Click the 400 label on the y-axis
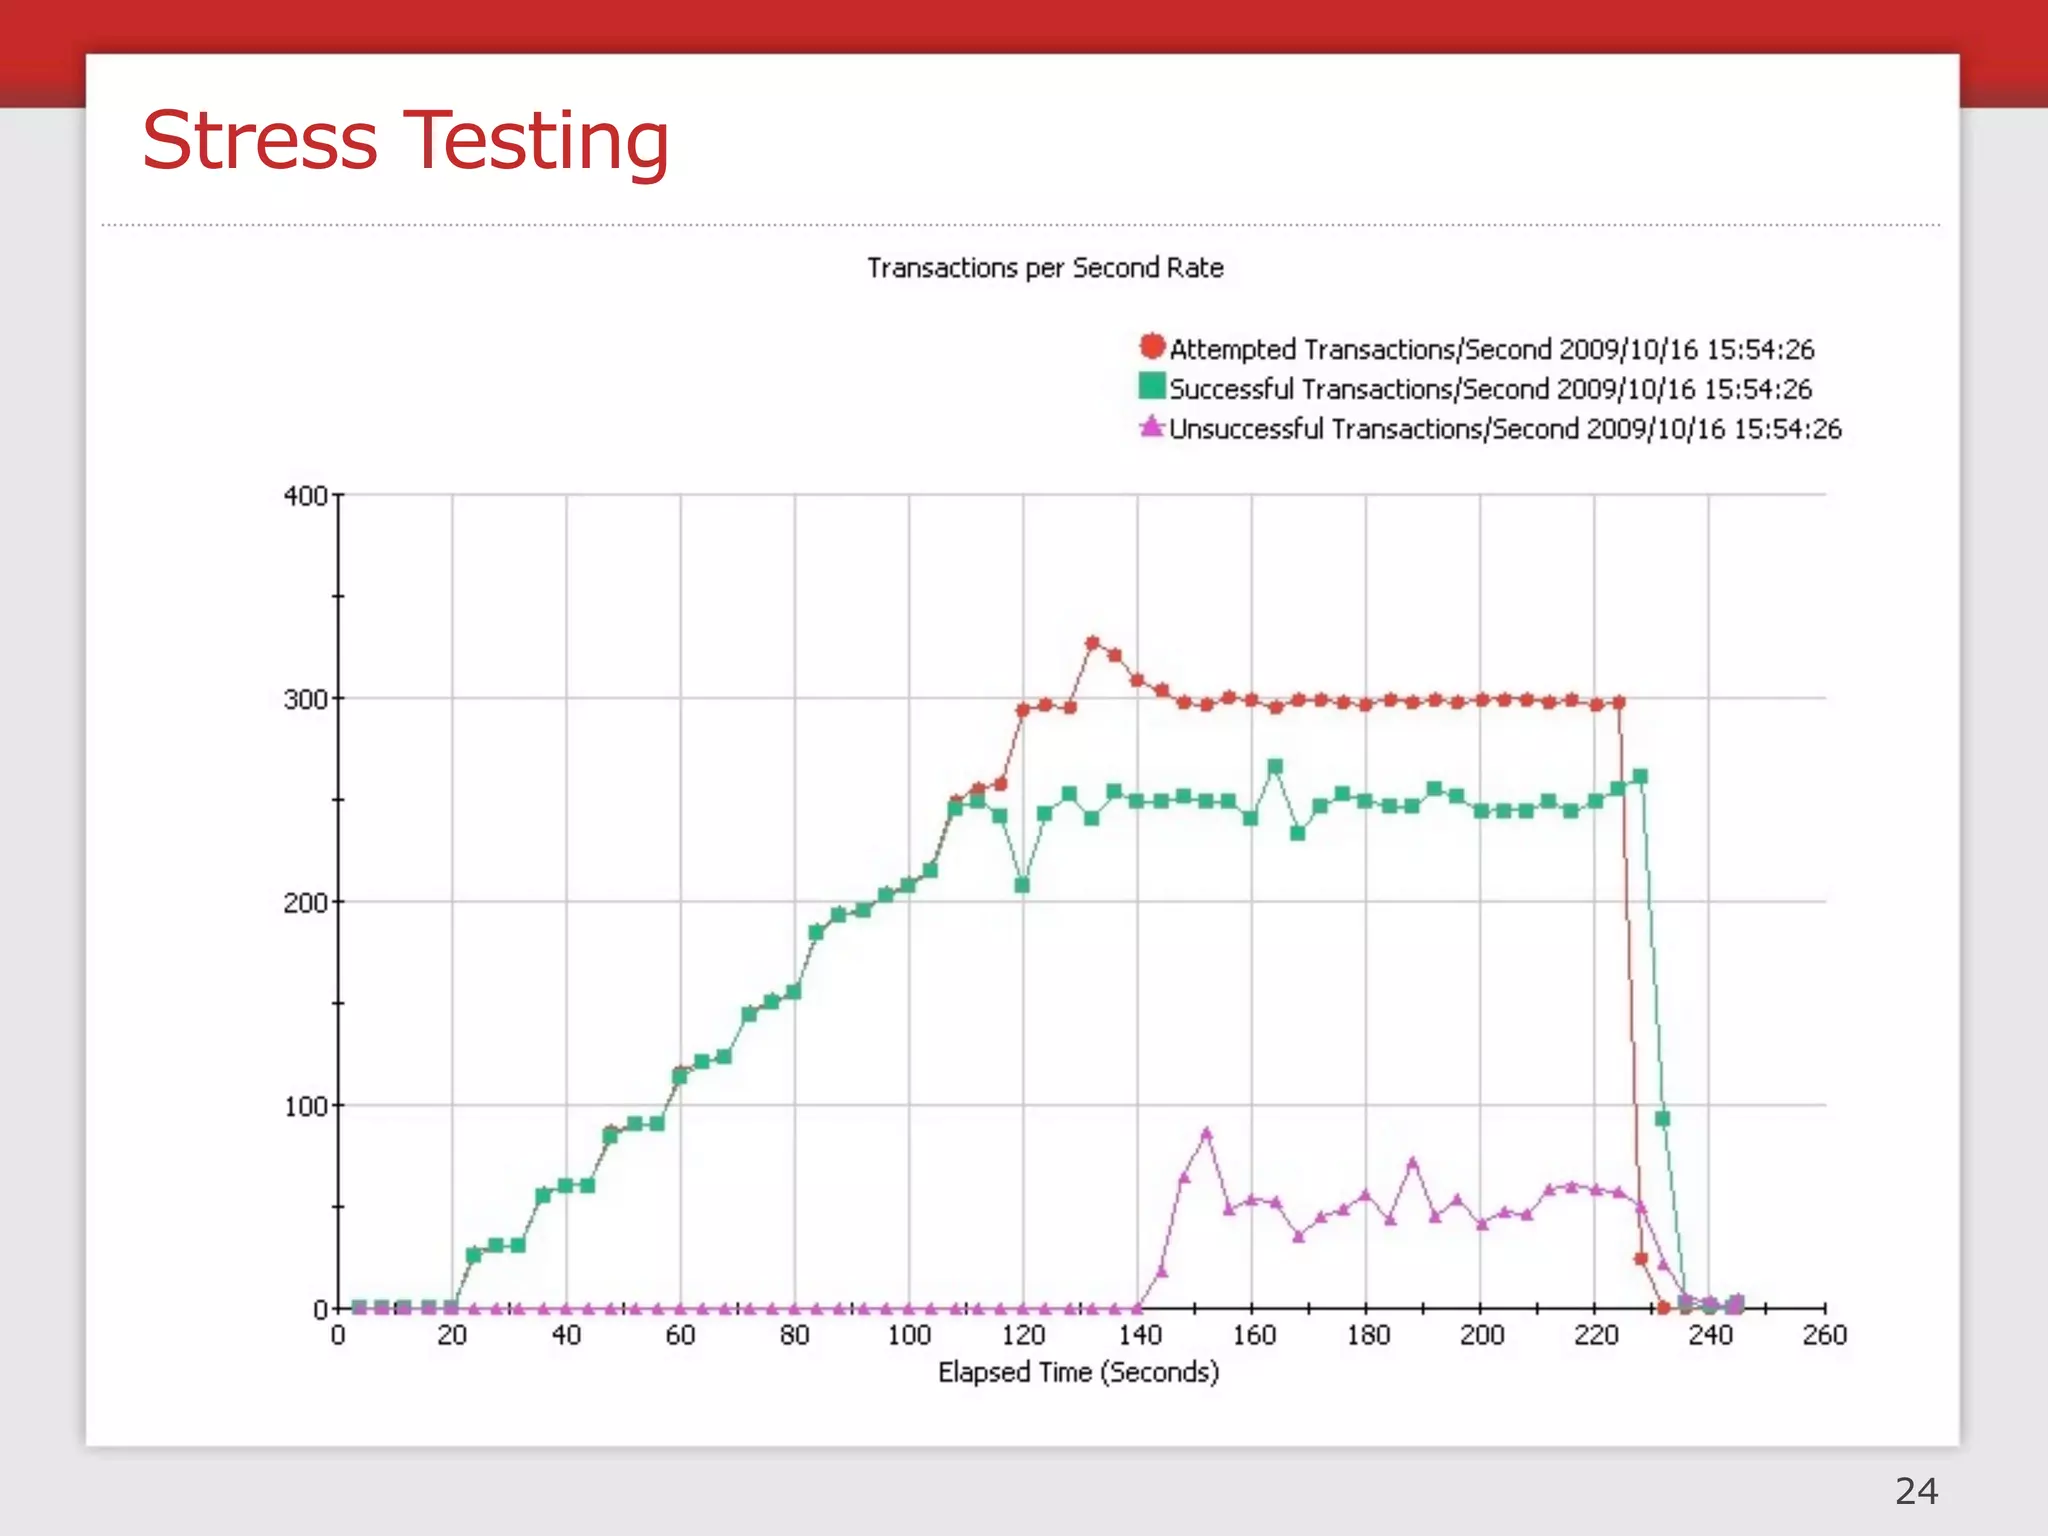 (x=304, y=496)
